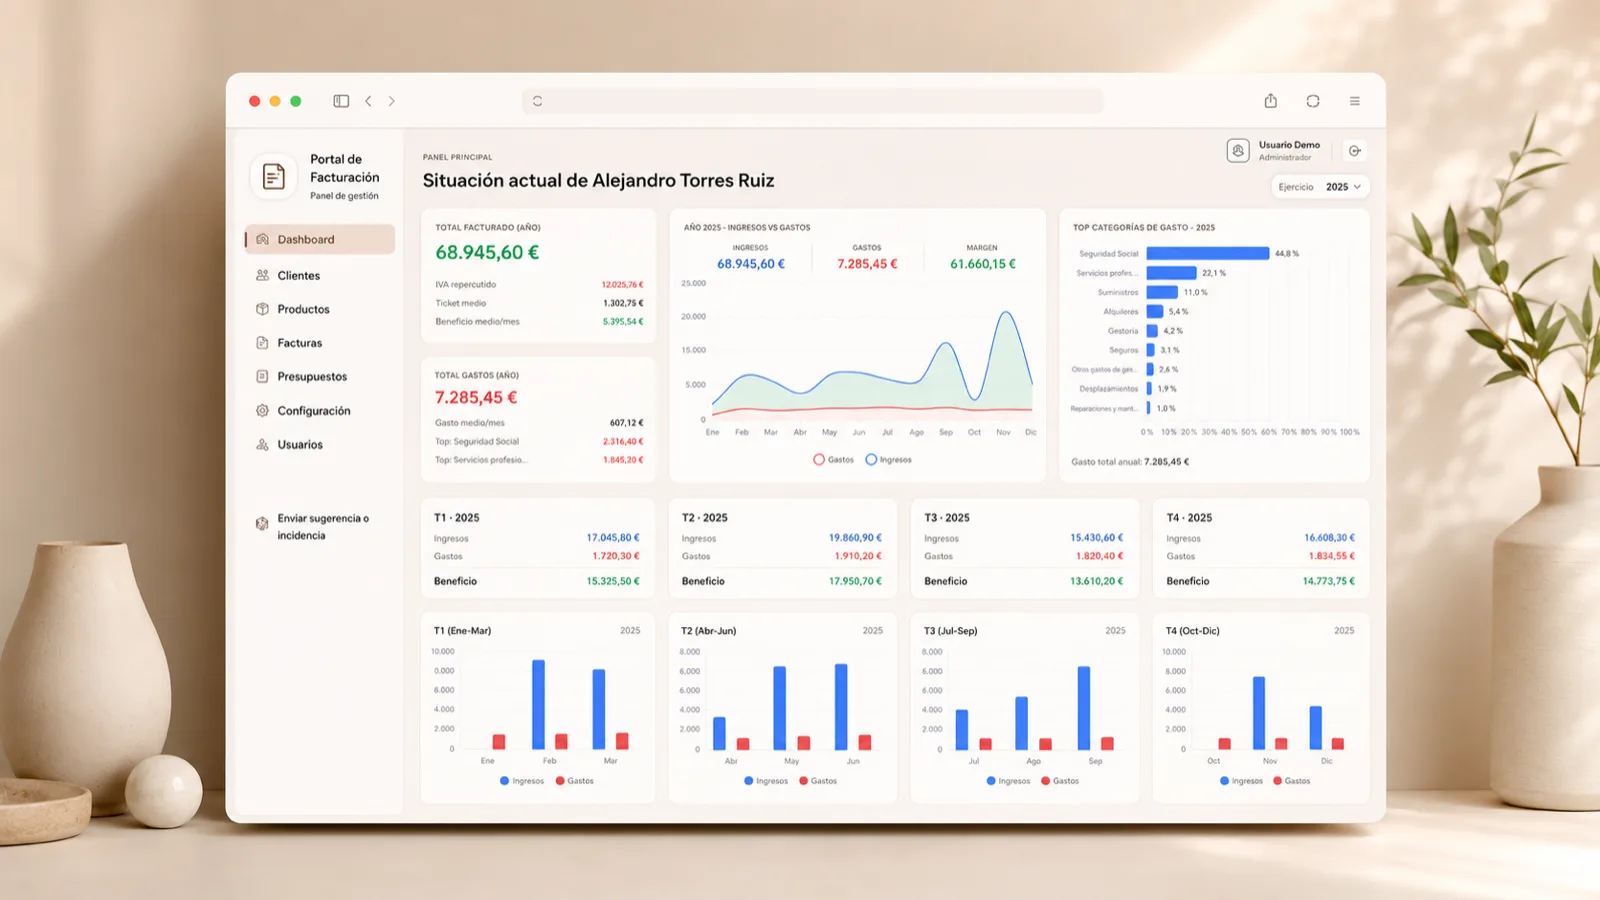Click the tall Feb Ingresos bar in T1 chart
Image resolution: width=1600 pixels, height=900 pixels.
pyautogui.click(x=539, y=705)
